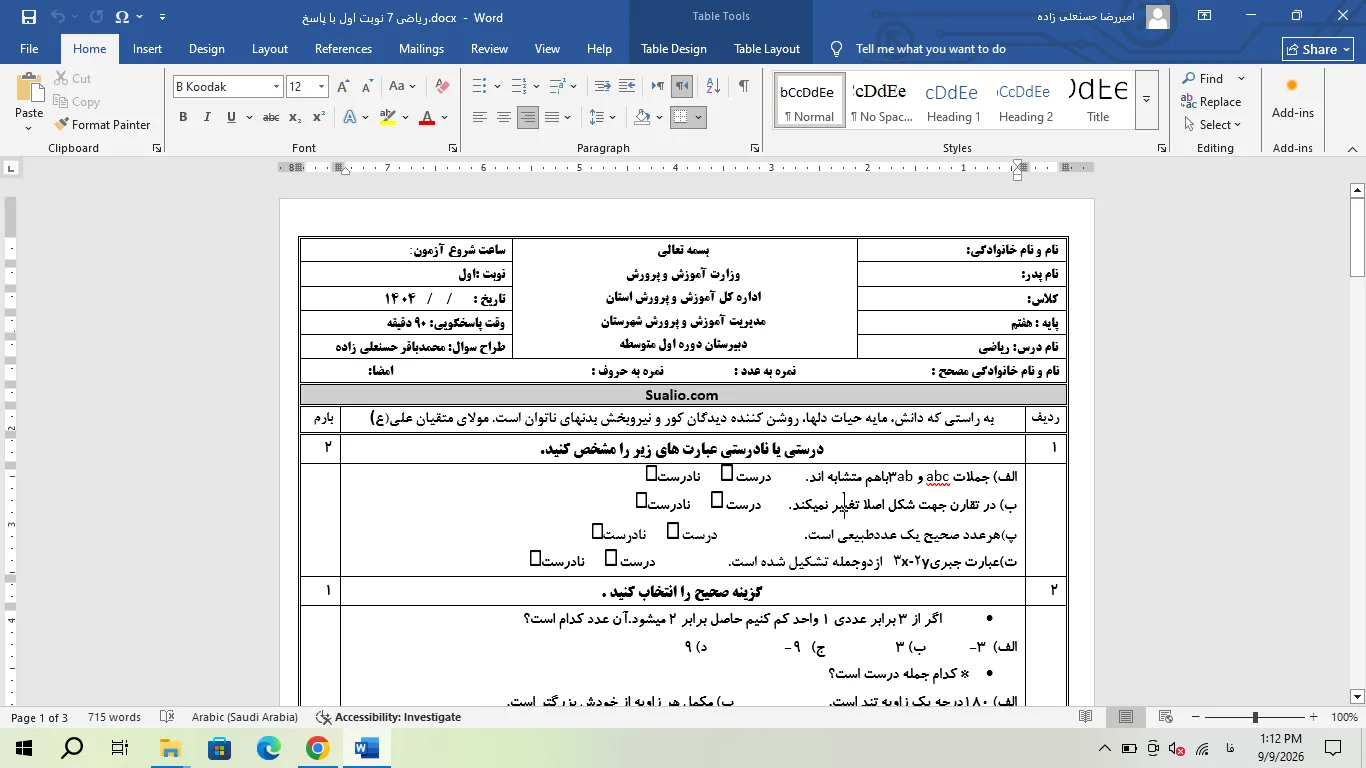Align text right
This screenshot has width=1366, height=768.
click(528, 117)
